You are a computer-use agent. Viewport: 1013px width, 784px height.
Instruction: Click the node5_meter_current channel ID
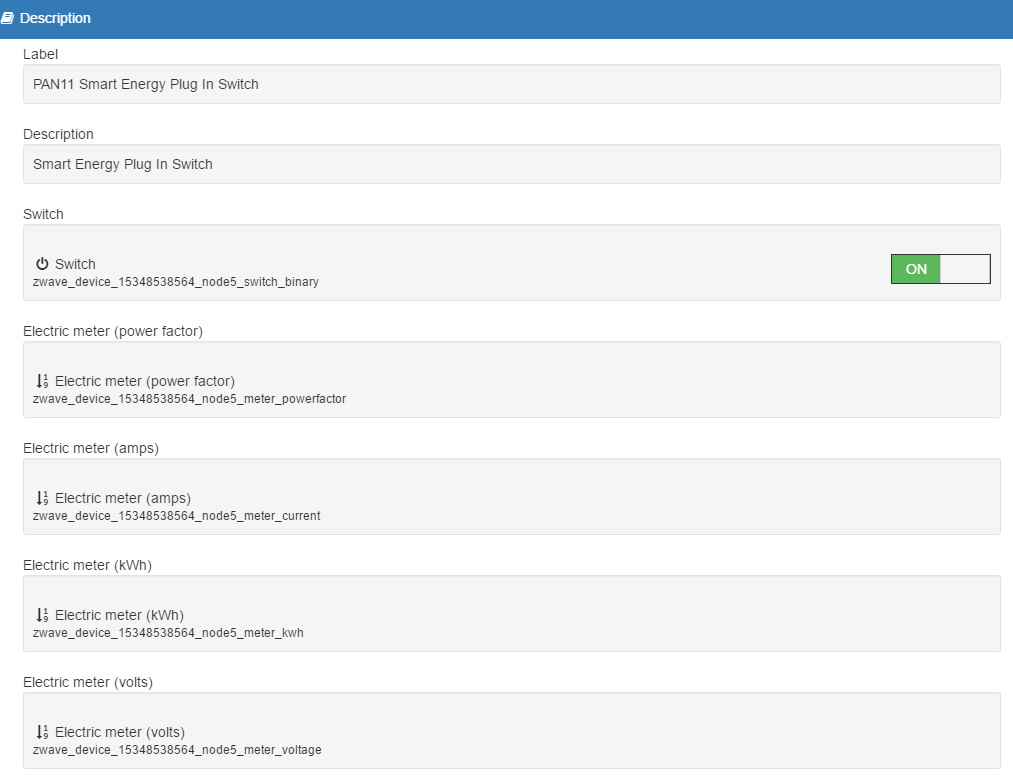176,516
